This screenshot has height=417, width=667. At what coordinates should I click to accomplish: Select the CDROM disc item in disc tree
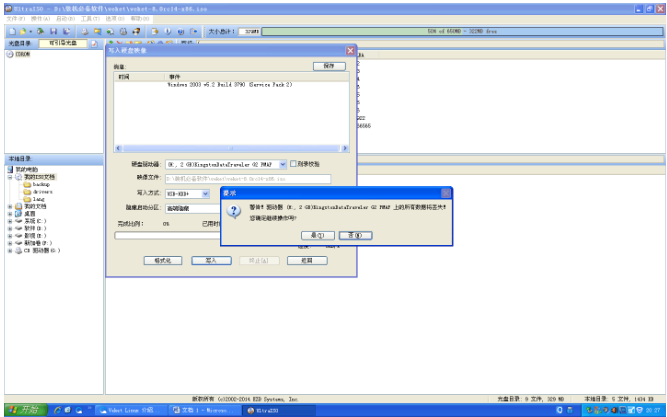19,54
